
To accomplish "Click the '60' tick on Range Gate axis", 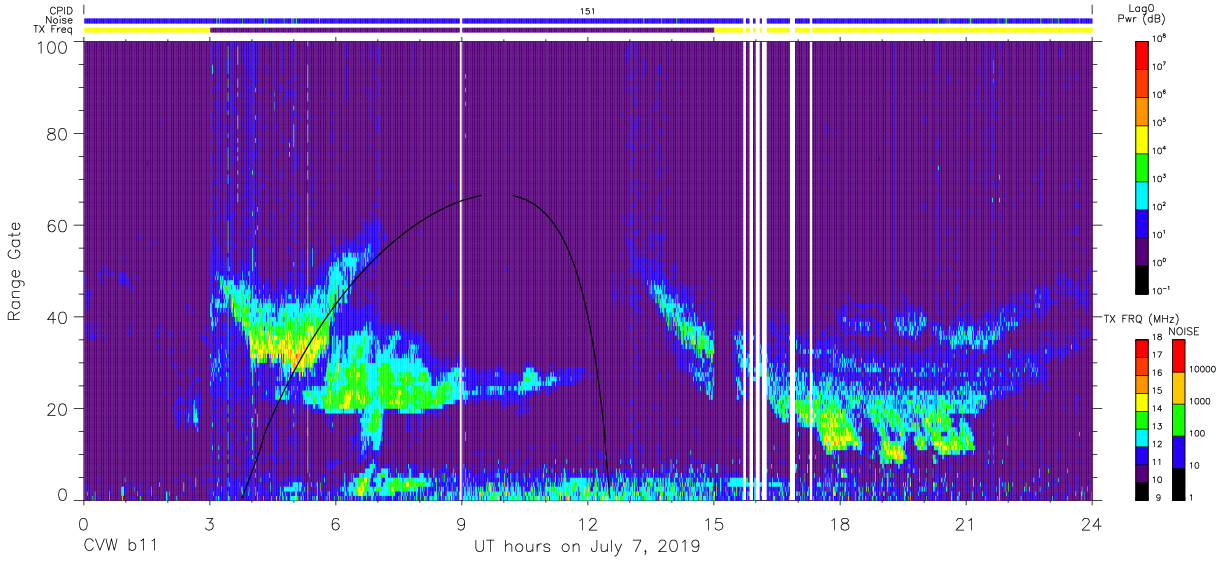I will coord(57,226).
